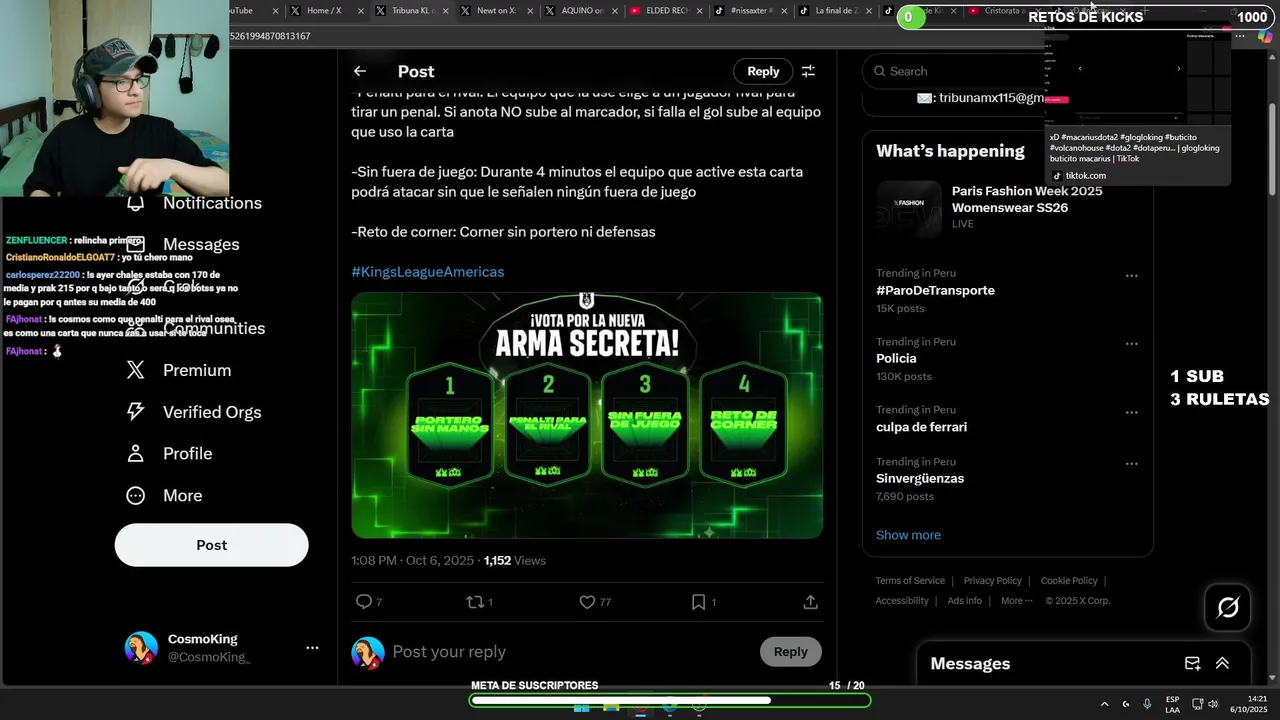Open the reply filter settings icon beside Reply

coord(808,71)
